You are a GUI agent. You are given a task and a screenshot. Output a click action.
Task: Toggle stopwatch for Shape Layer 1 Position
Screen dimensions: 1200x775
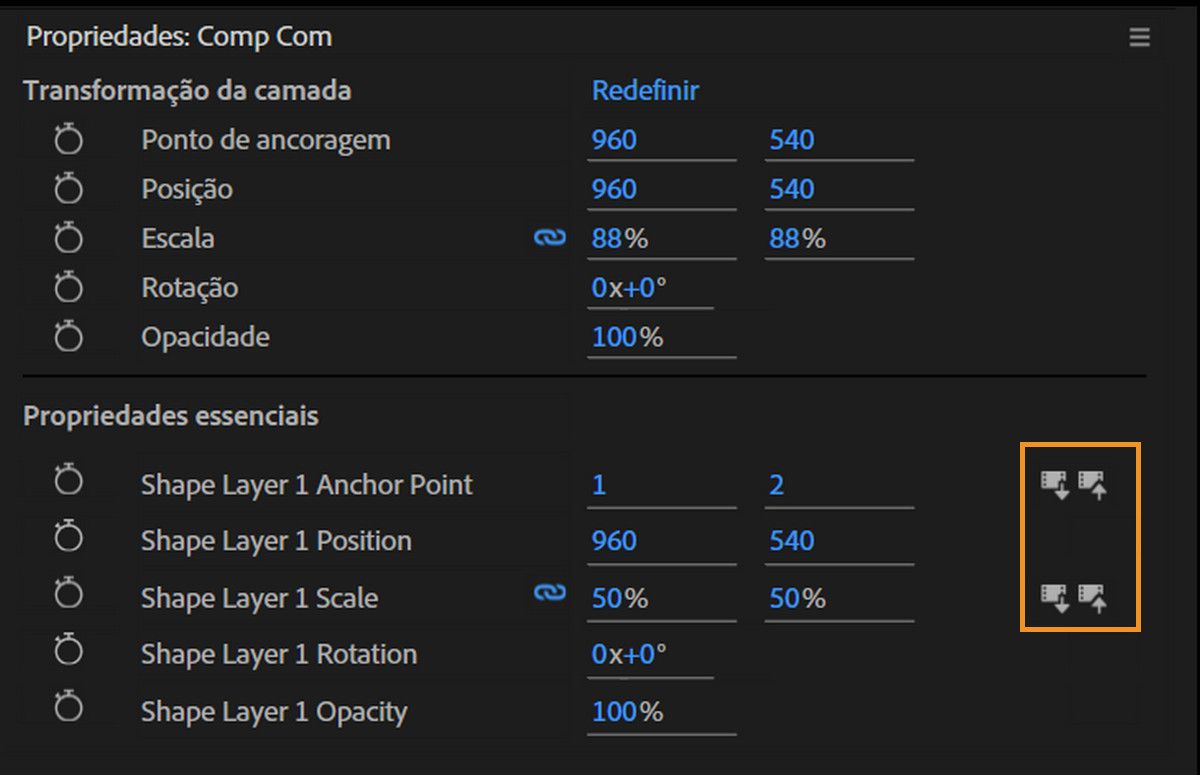point(68,539)
